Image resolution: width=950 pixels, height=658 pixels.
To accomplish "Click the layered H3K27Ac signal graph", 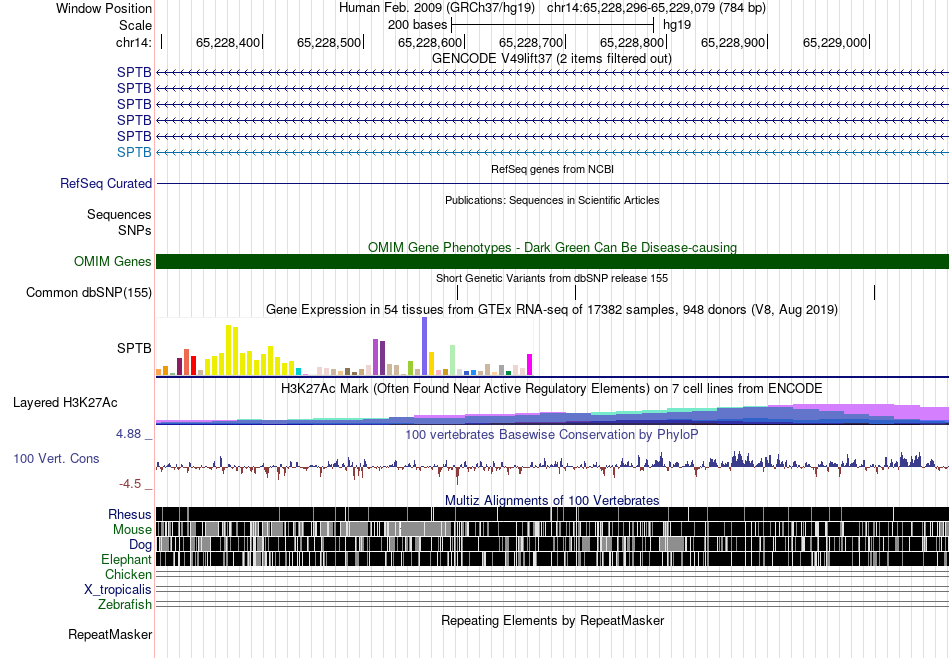I will (552, 414).
